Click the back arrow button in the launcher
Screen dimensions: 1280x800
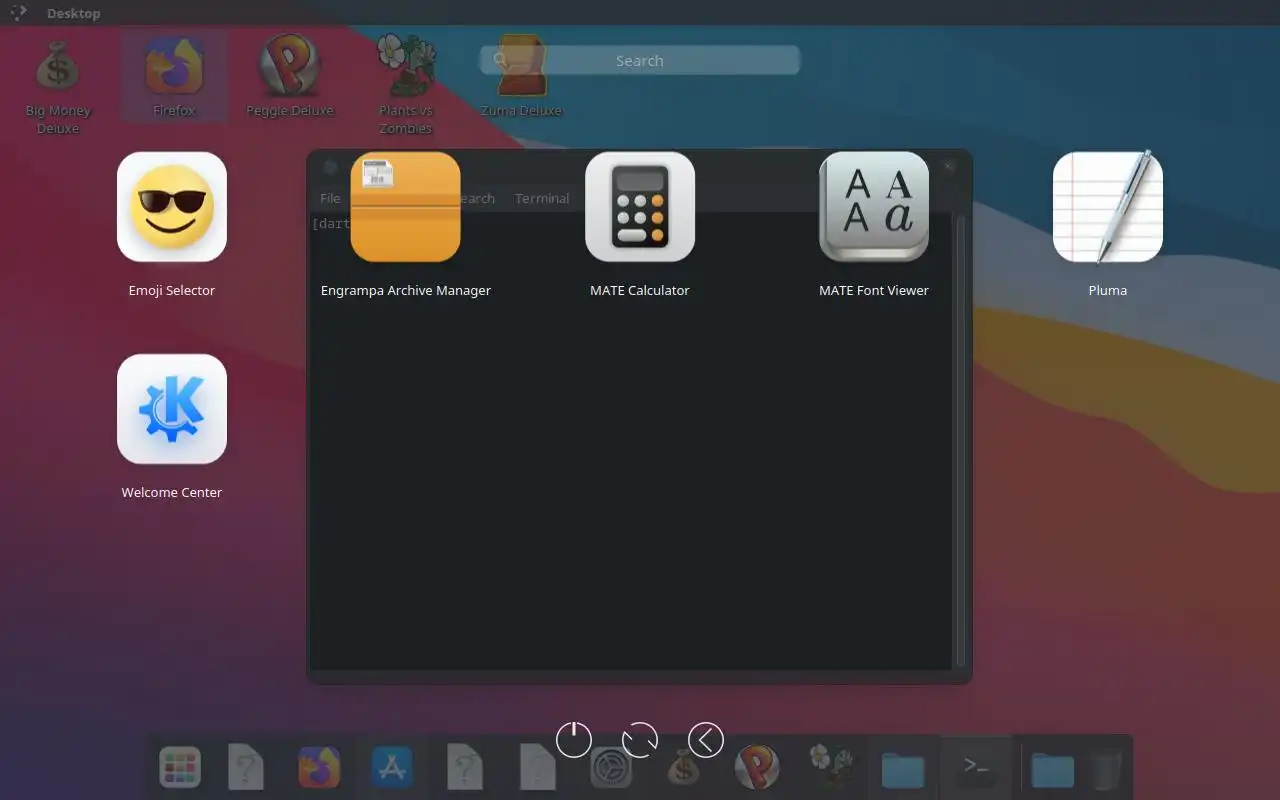pyautogui.click(x=706, y=740)
